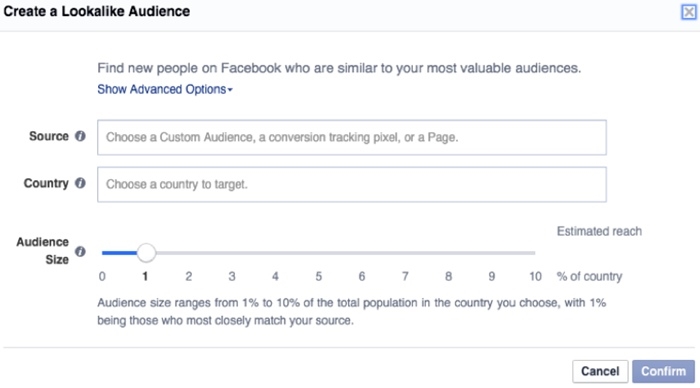Click the Source input field
The width and height of the screenshot is (700, 388).
click(x=352, y=138)
